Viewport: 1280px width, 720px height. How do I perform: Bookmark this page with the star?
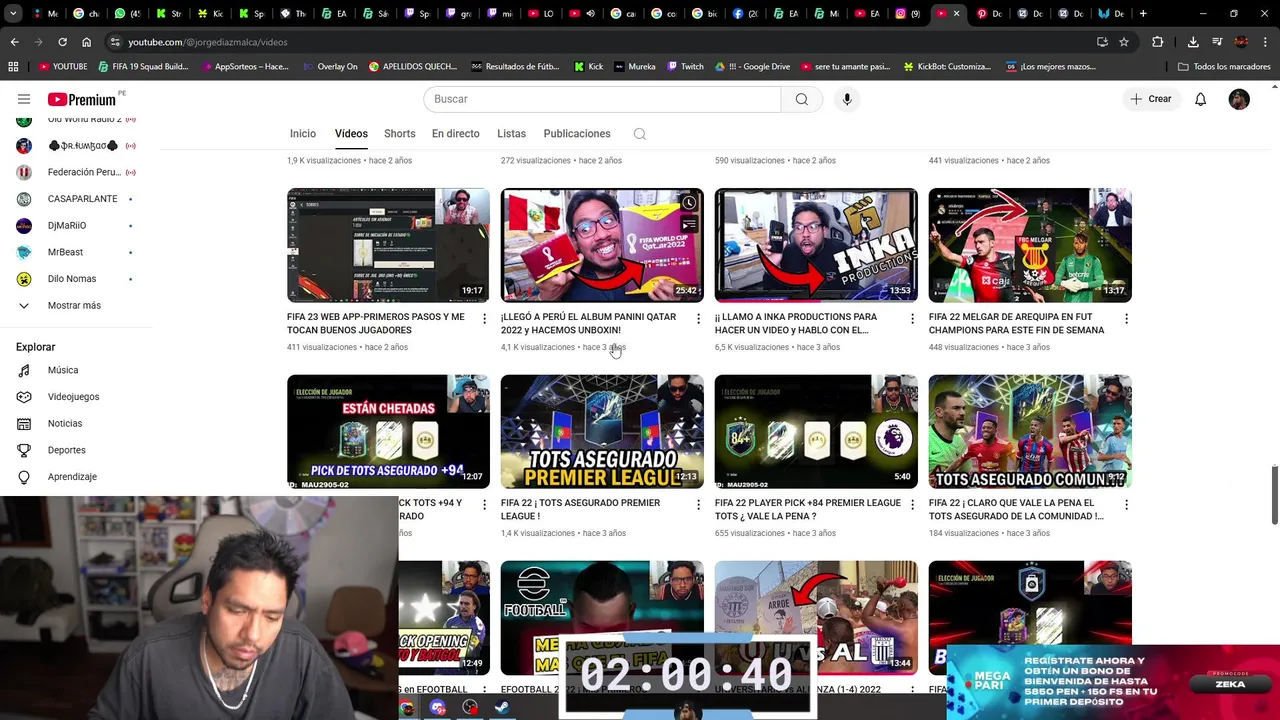point(1124,42)
